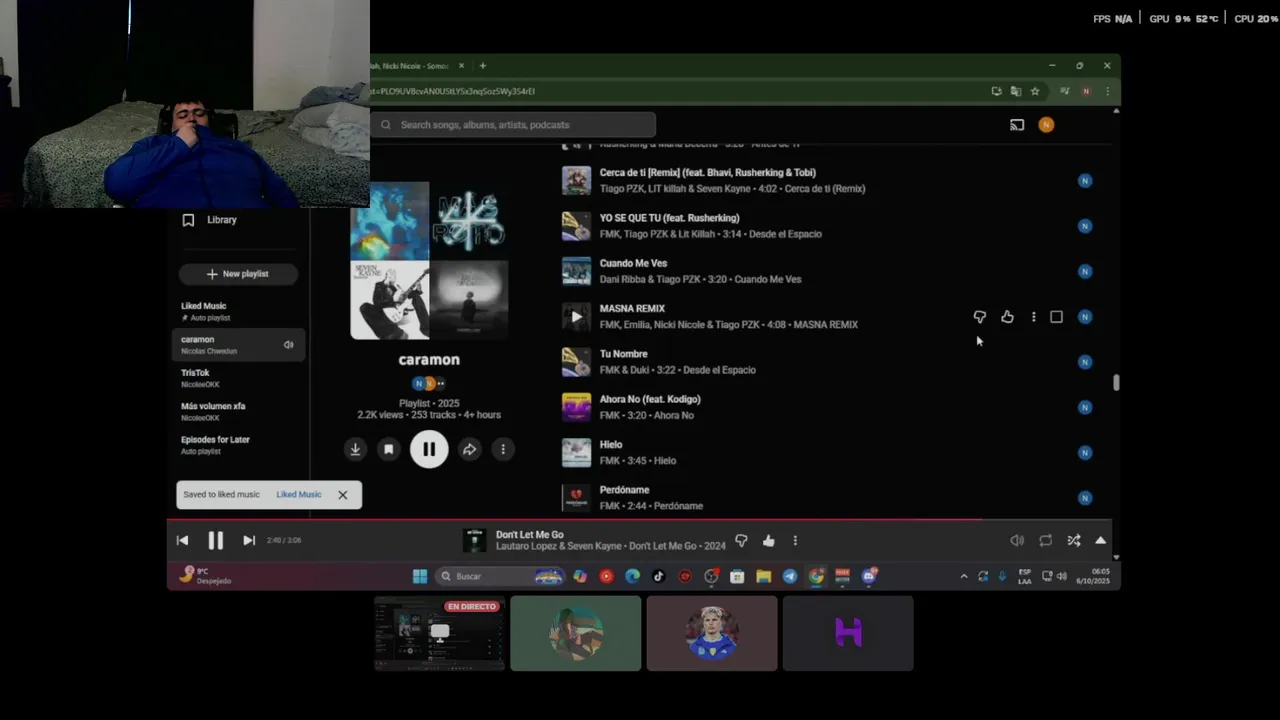This screenshot has height=720, width=1280.
Task: Click the Hielo song title
Action: point(611,445)
